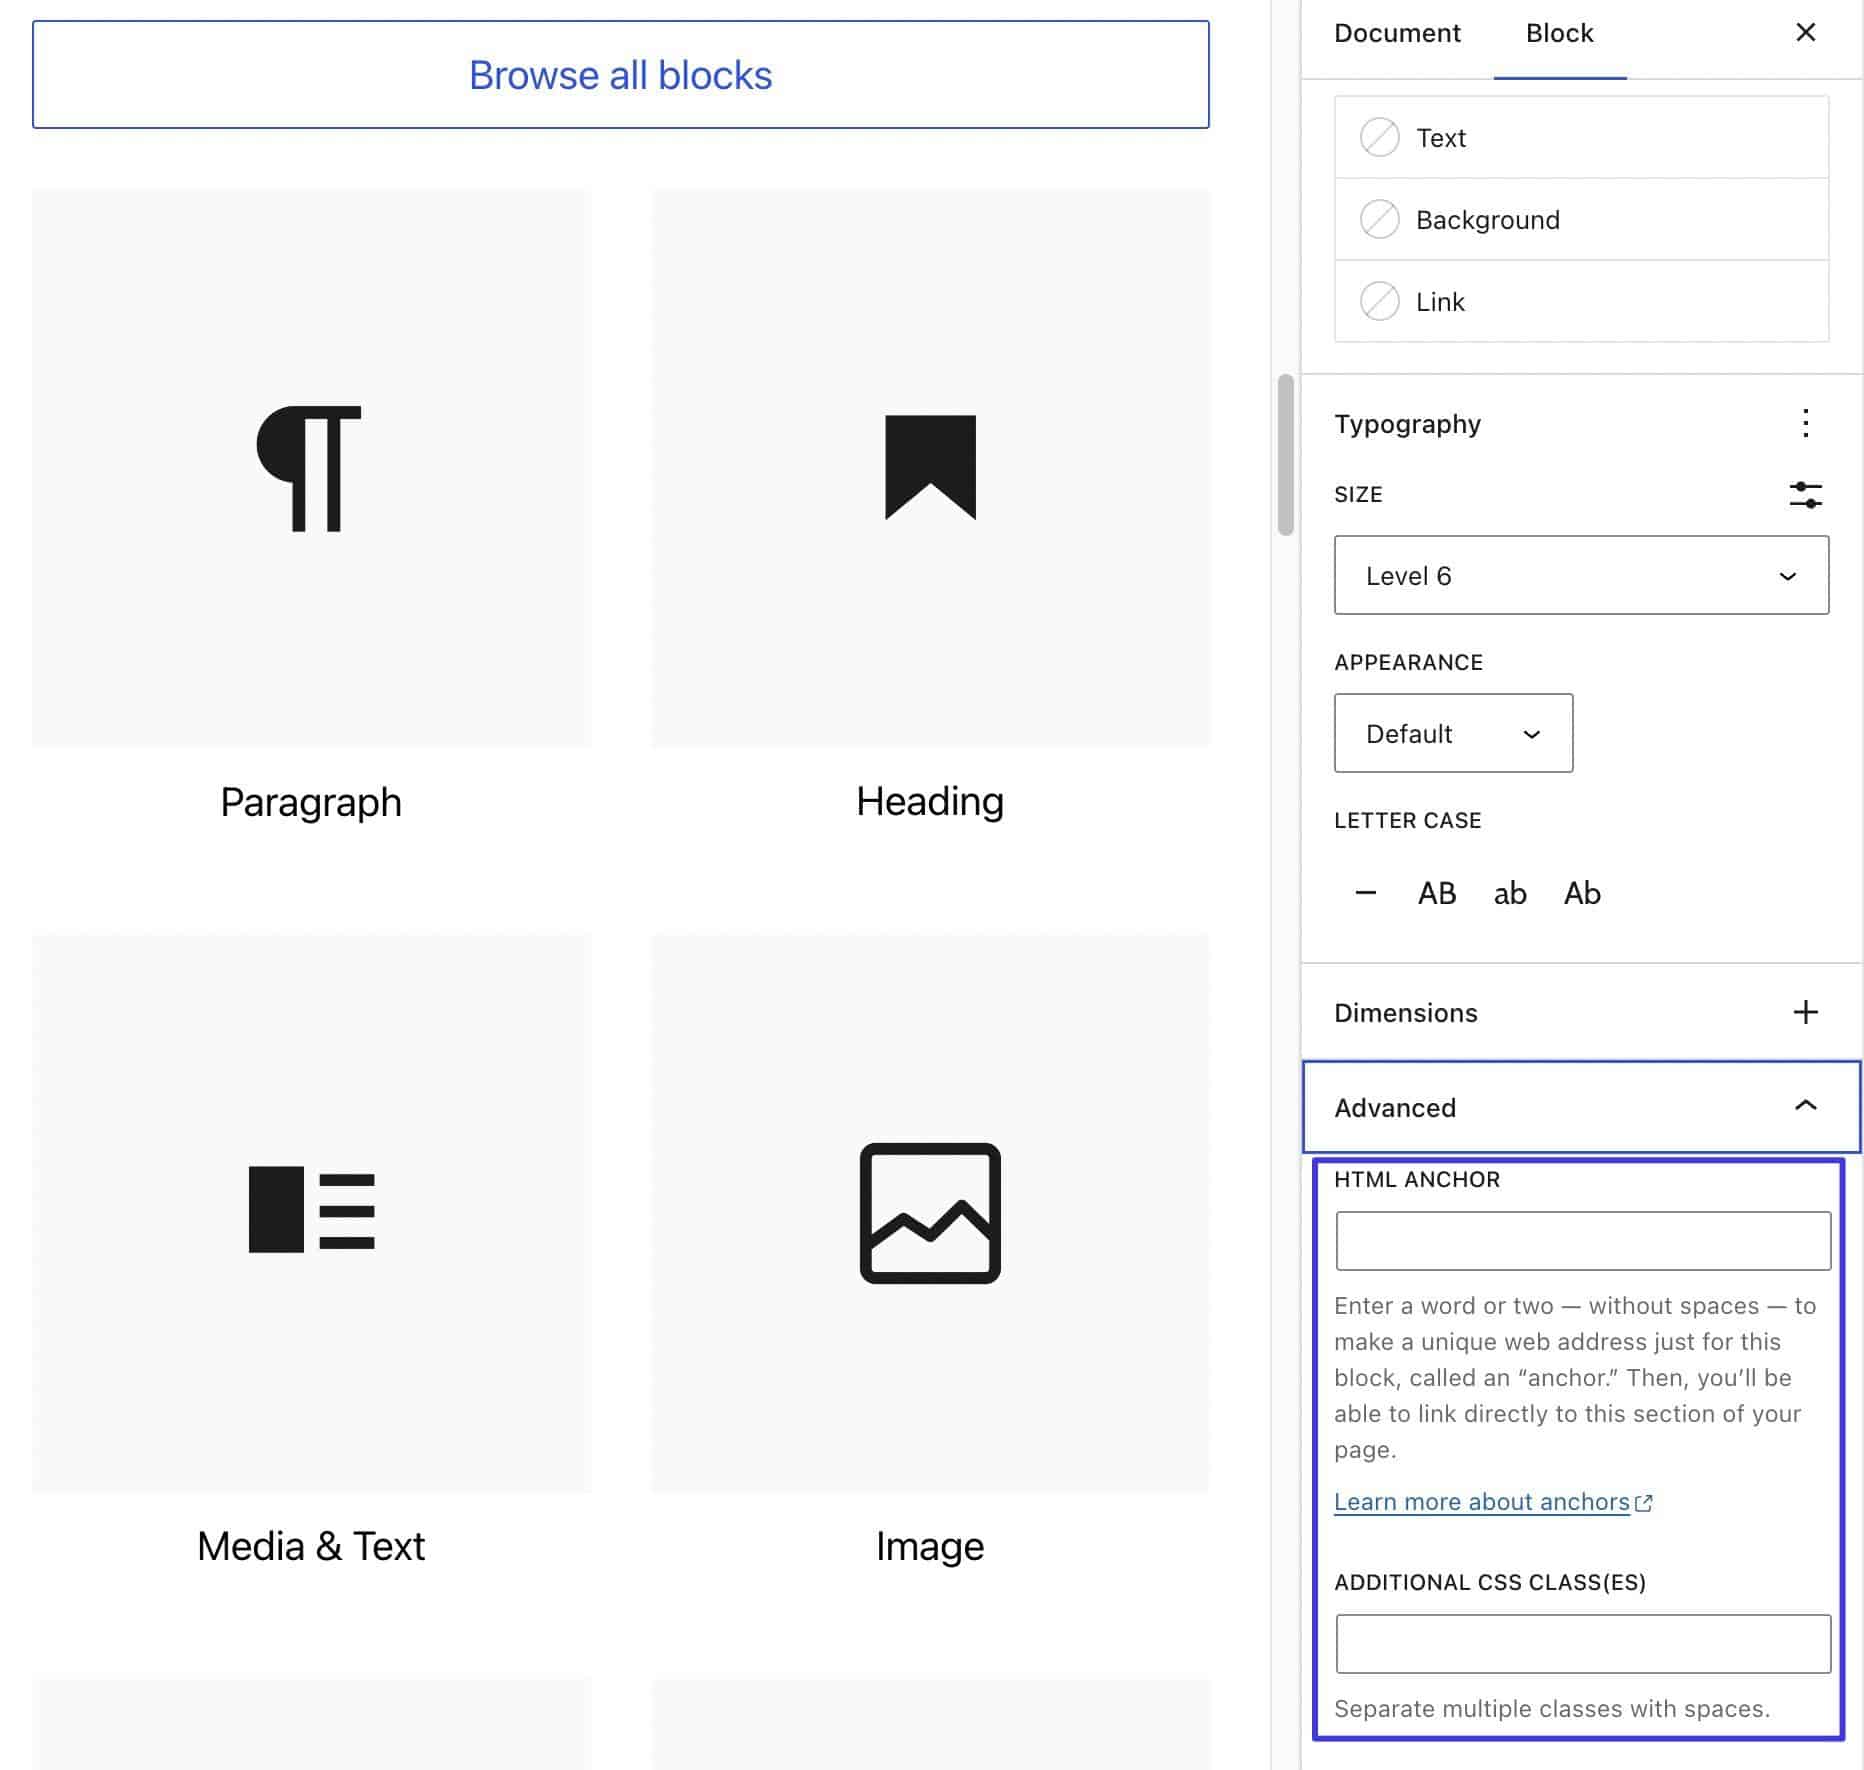Click the Browse all blocks button
Image resolution: width=1864 pixels, height=1770 pixels.
point(620,75)
